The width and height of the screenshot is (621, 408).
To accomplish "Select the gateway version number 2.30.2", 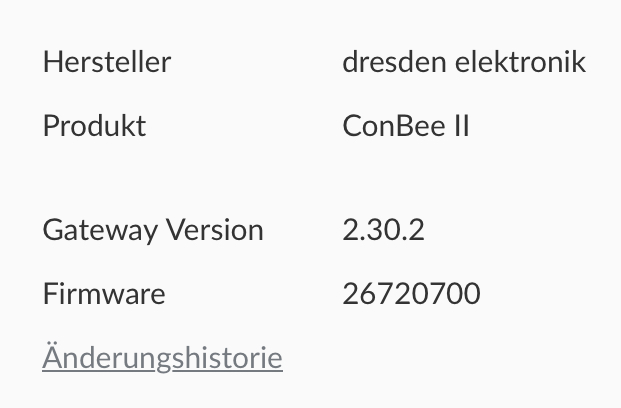I will 384,230.
